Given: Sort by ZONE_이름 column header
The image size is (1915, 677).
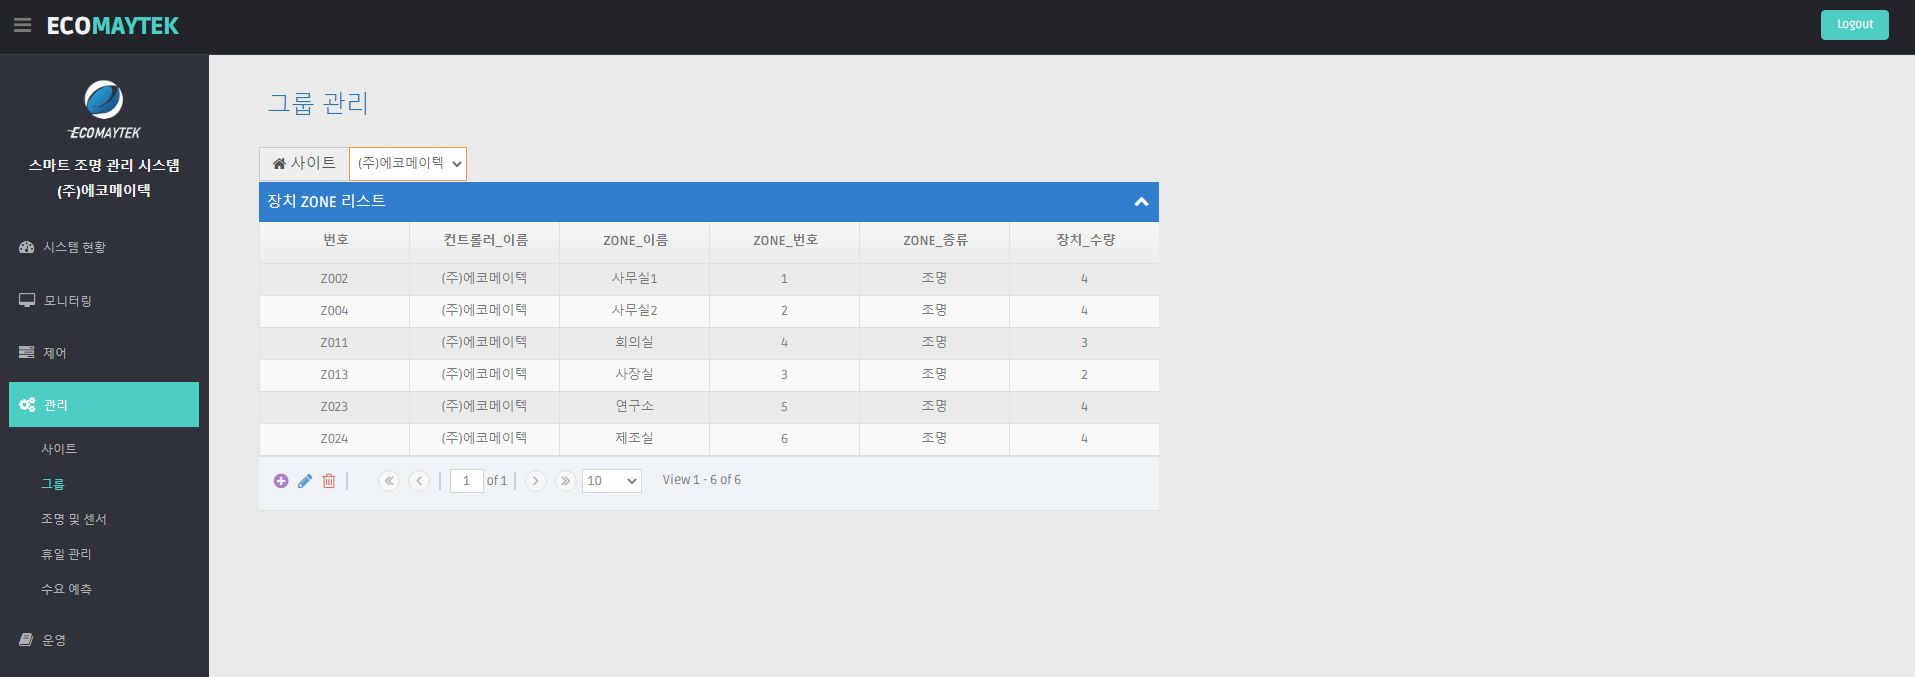Looking at the screenshot, I should (x=635, y=241).
